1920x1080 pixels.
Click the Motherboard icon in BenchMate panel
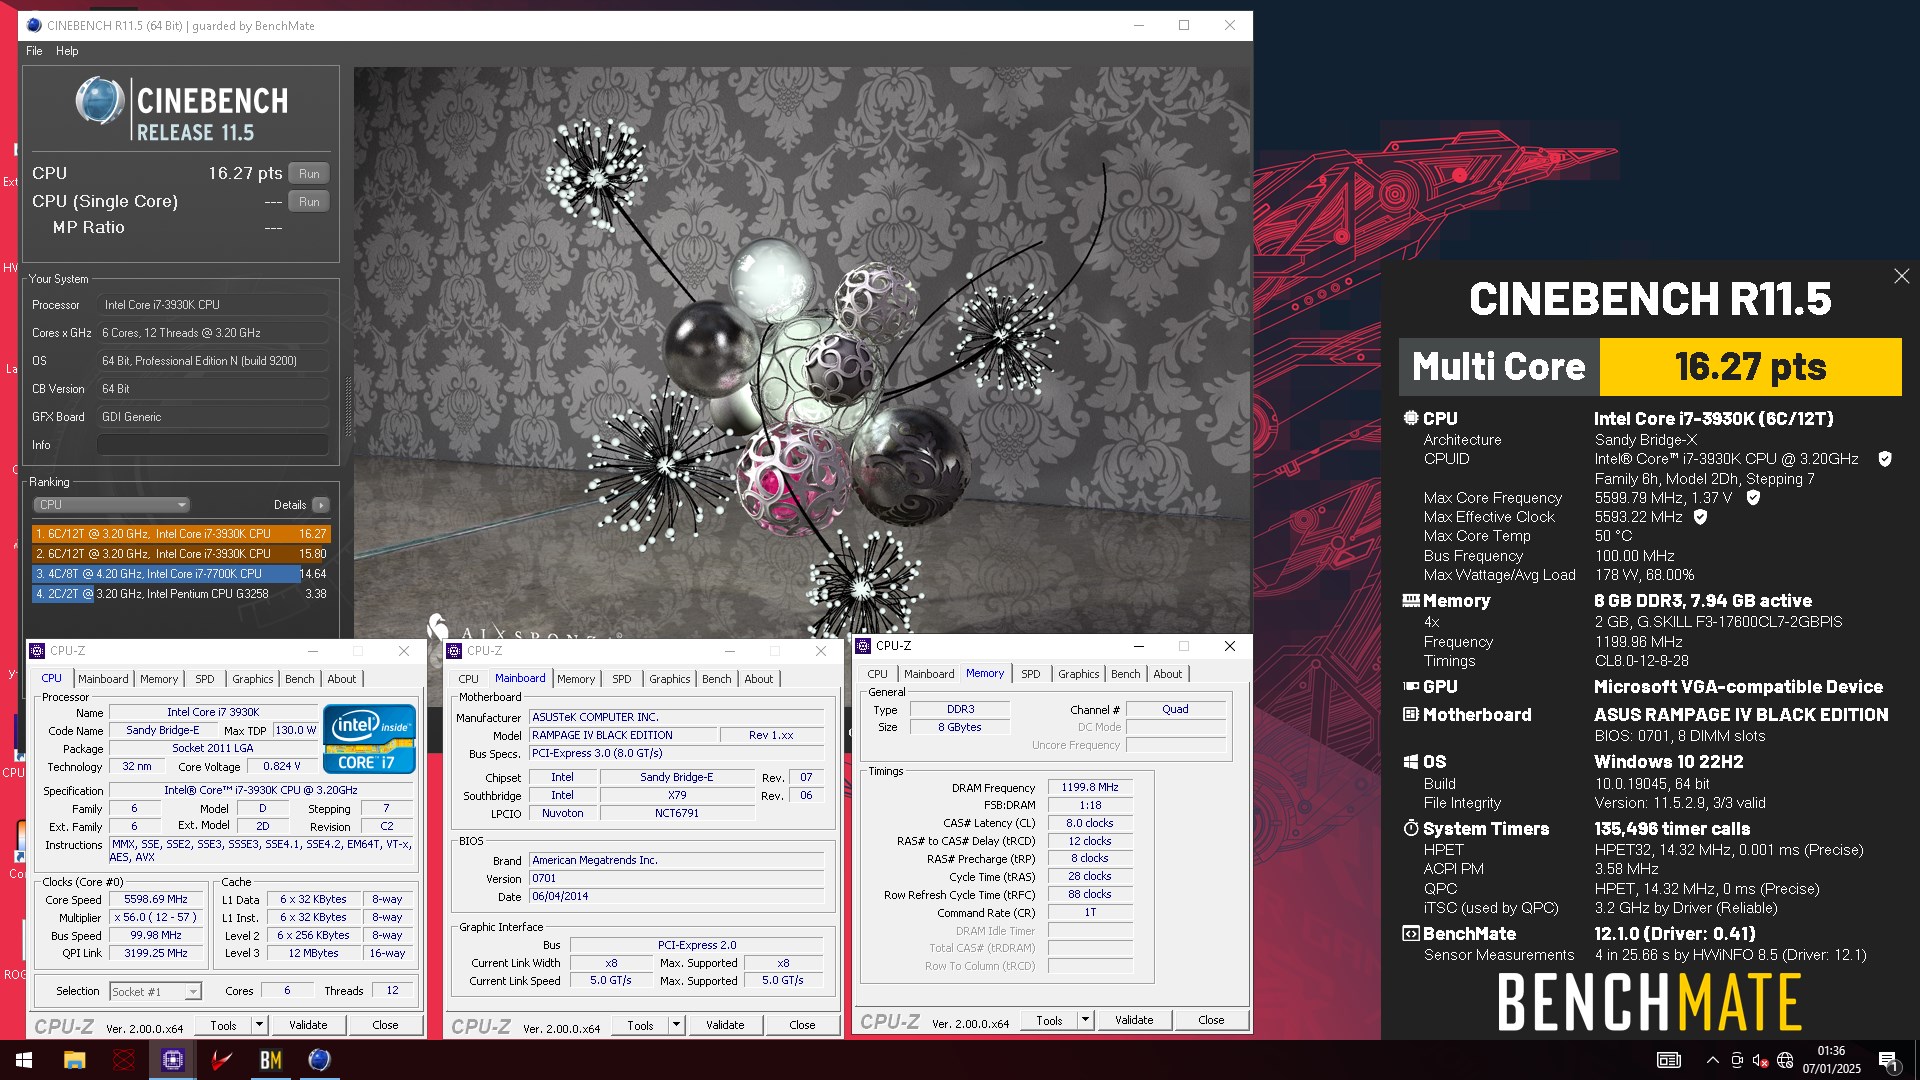click(1411, 714)
